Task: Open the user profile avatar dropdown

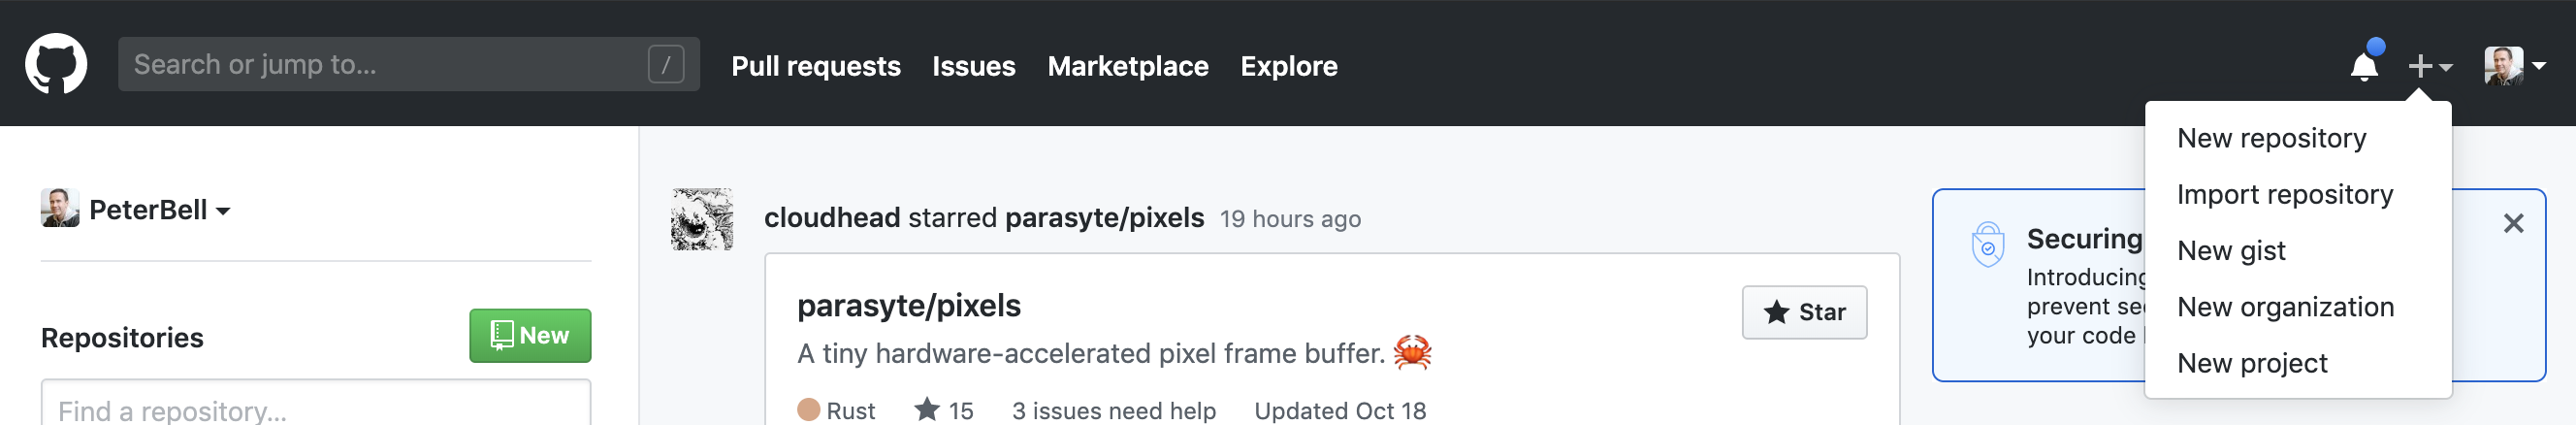Action: (x=2514, y=66)
